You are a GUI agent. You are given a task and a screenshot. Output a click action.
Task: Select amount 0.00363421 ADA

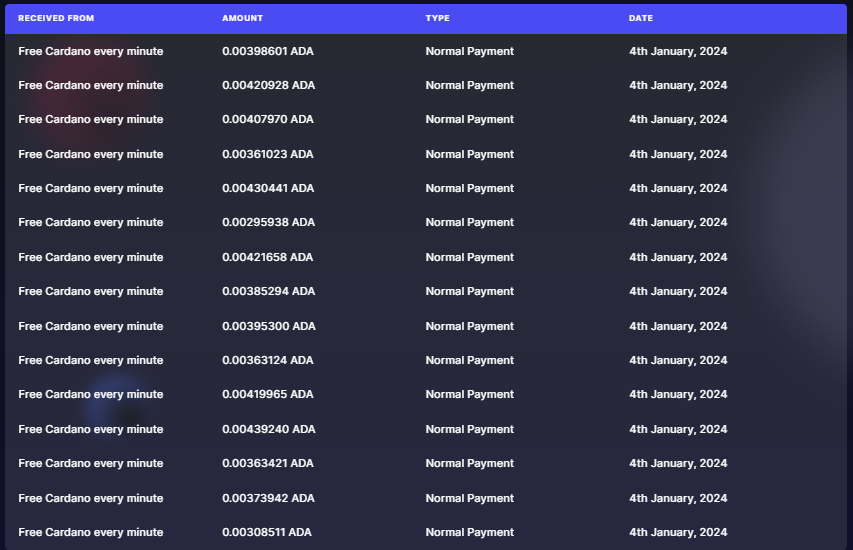point(268,463)
